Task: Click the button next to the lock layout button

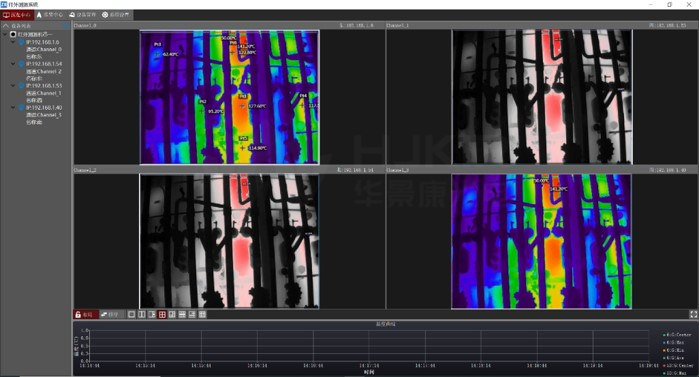Action: [x=110, y=315]
